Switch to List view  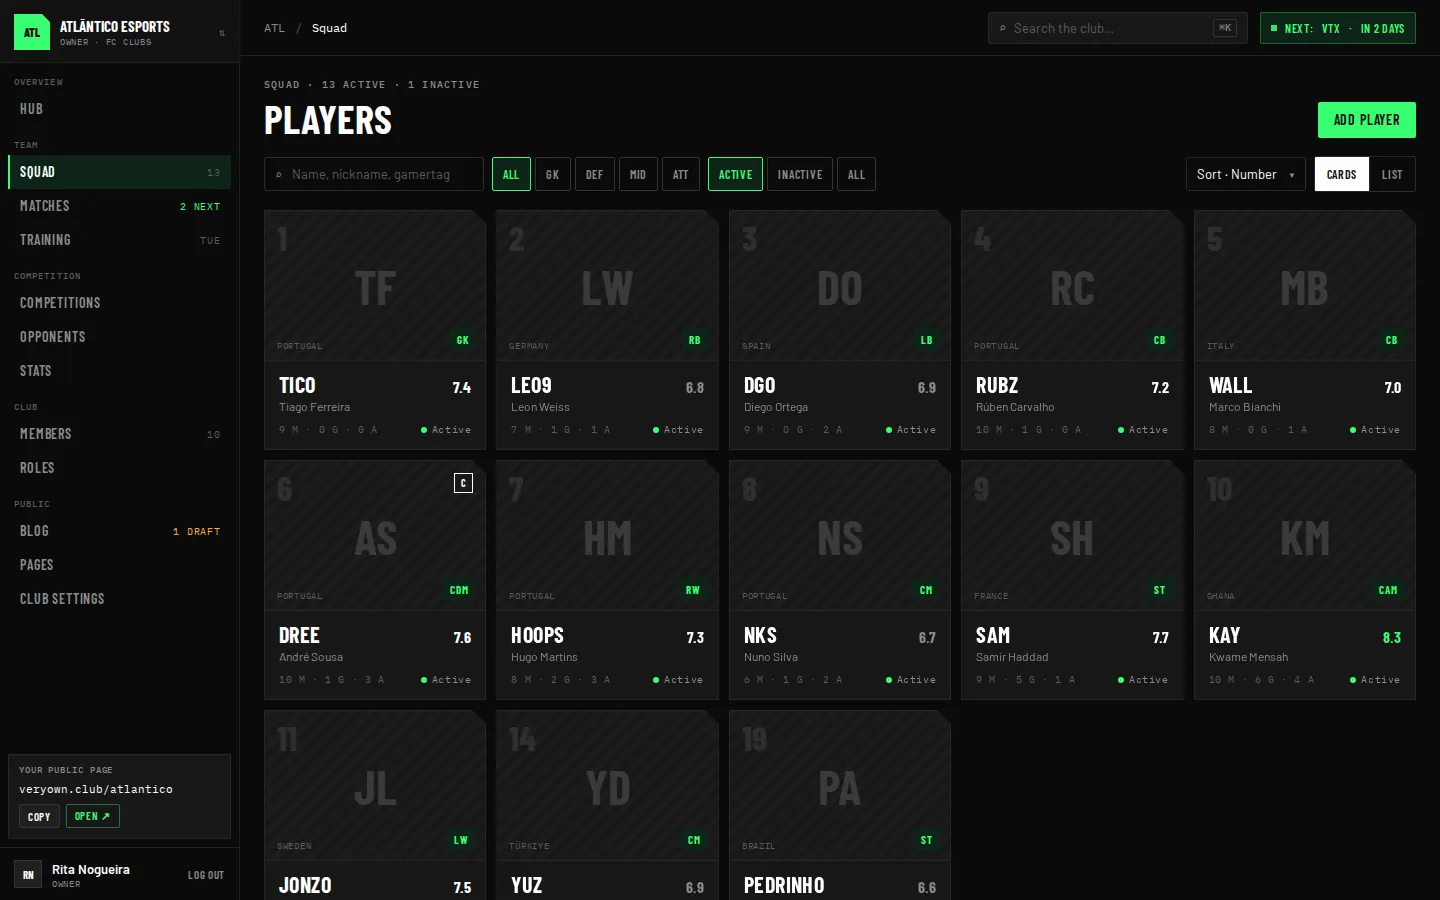(x=1392, y=174)
